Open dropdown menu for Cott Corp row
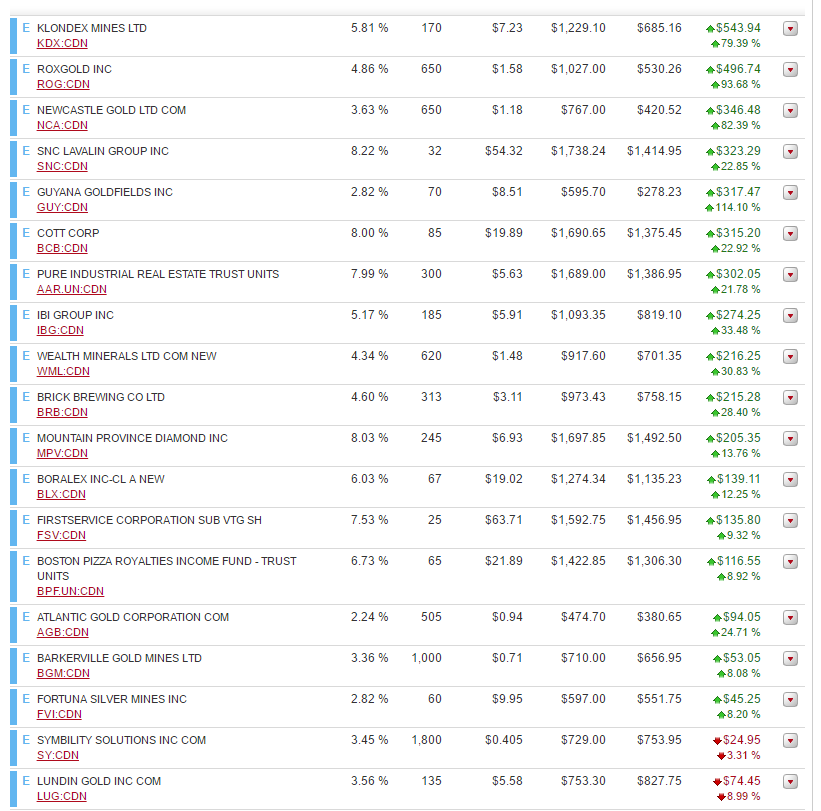 pos(790,234)
